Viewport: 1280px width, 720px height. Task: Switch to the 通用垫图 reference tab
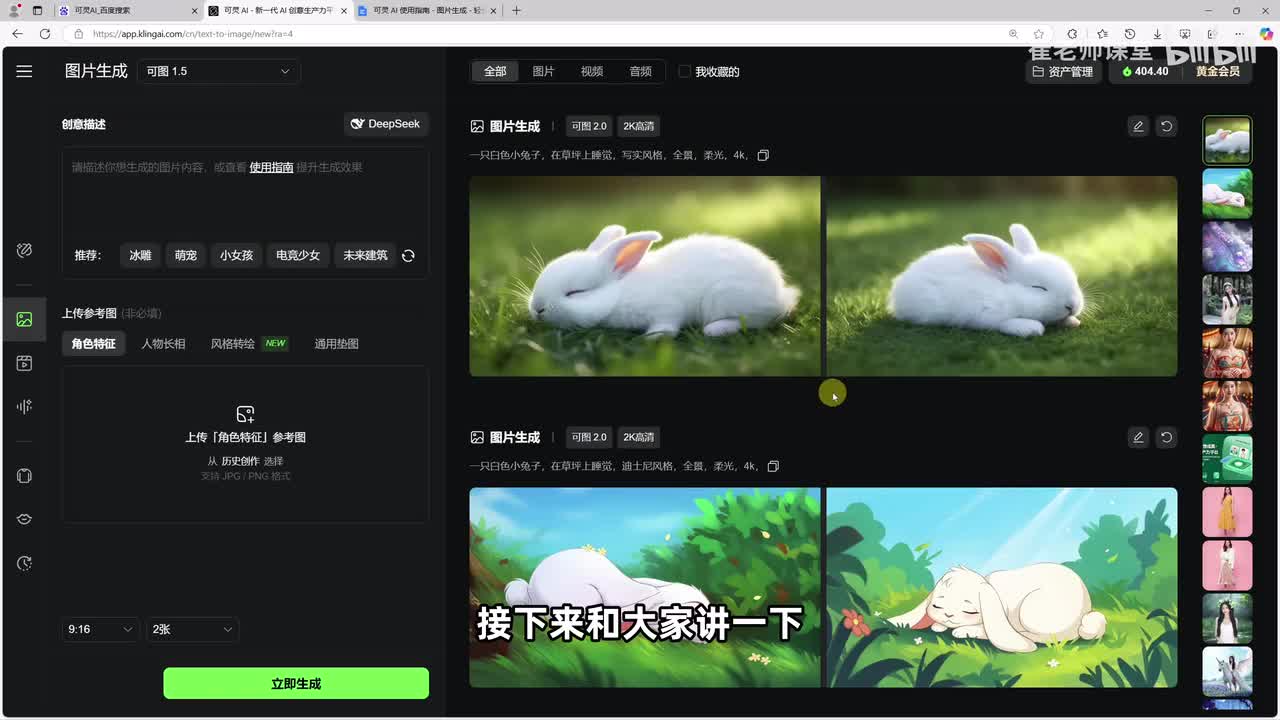click(x=336, y=343)
